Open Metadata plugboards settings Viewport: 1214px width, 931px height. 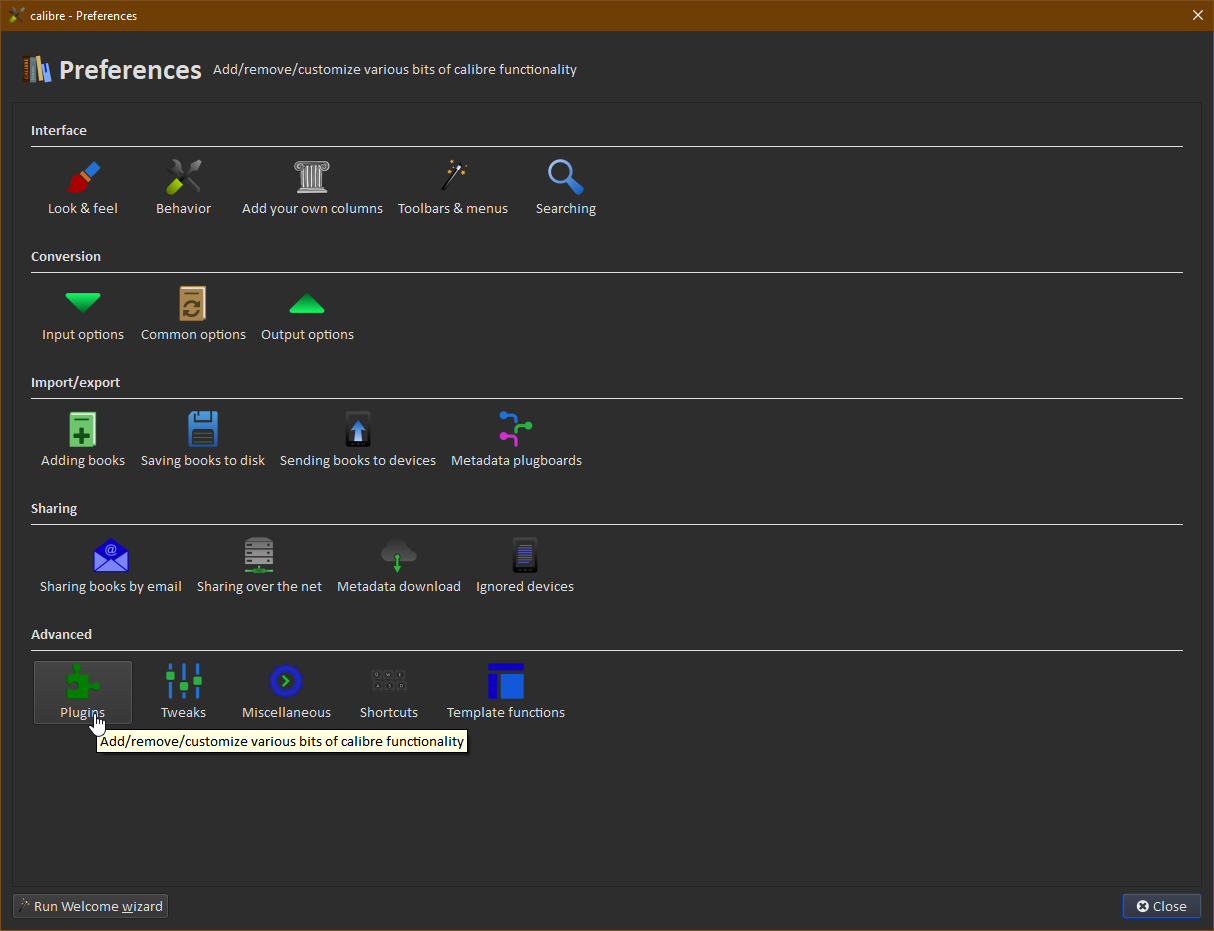click(516, 440)
